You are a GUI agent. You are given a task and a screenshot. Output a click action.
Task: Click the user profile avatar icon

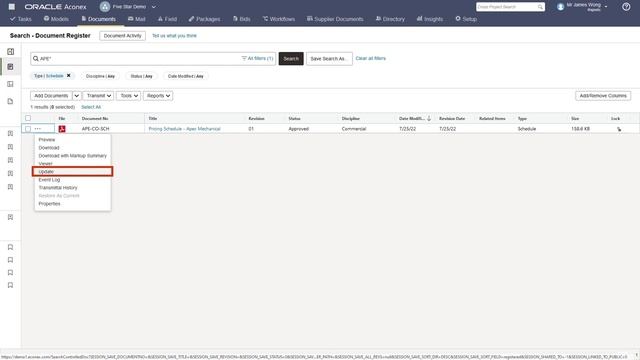[x=560, y=7]
